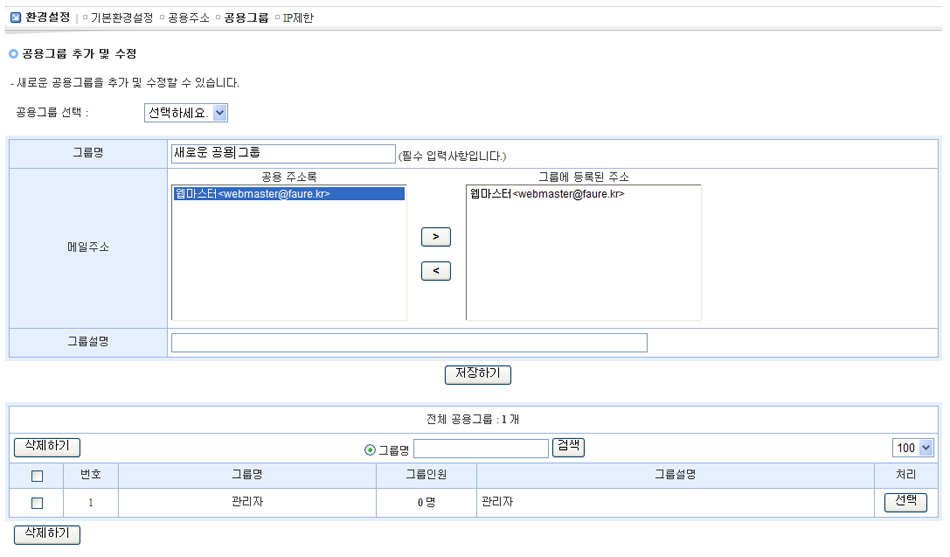Check the box for the 관리자 row
The height and width of the screenshot is (557, 950).
point(37,503)
